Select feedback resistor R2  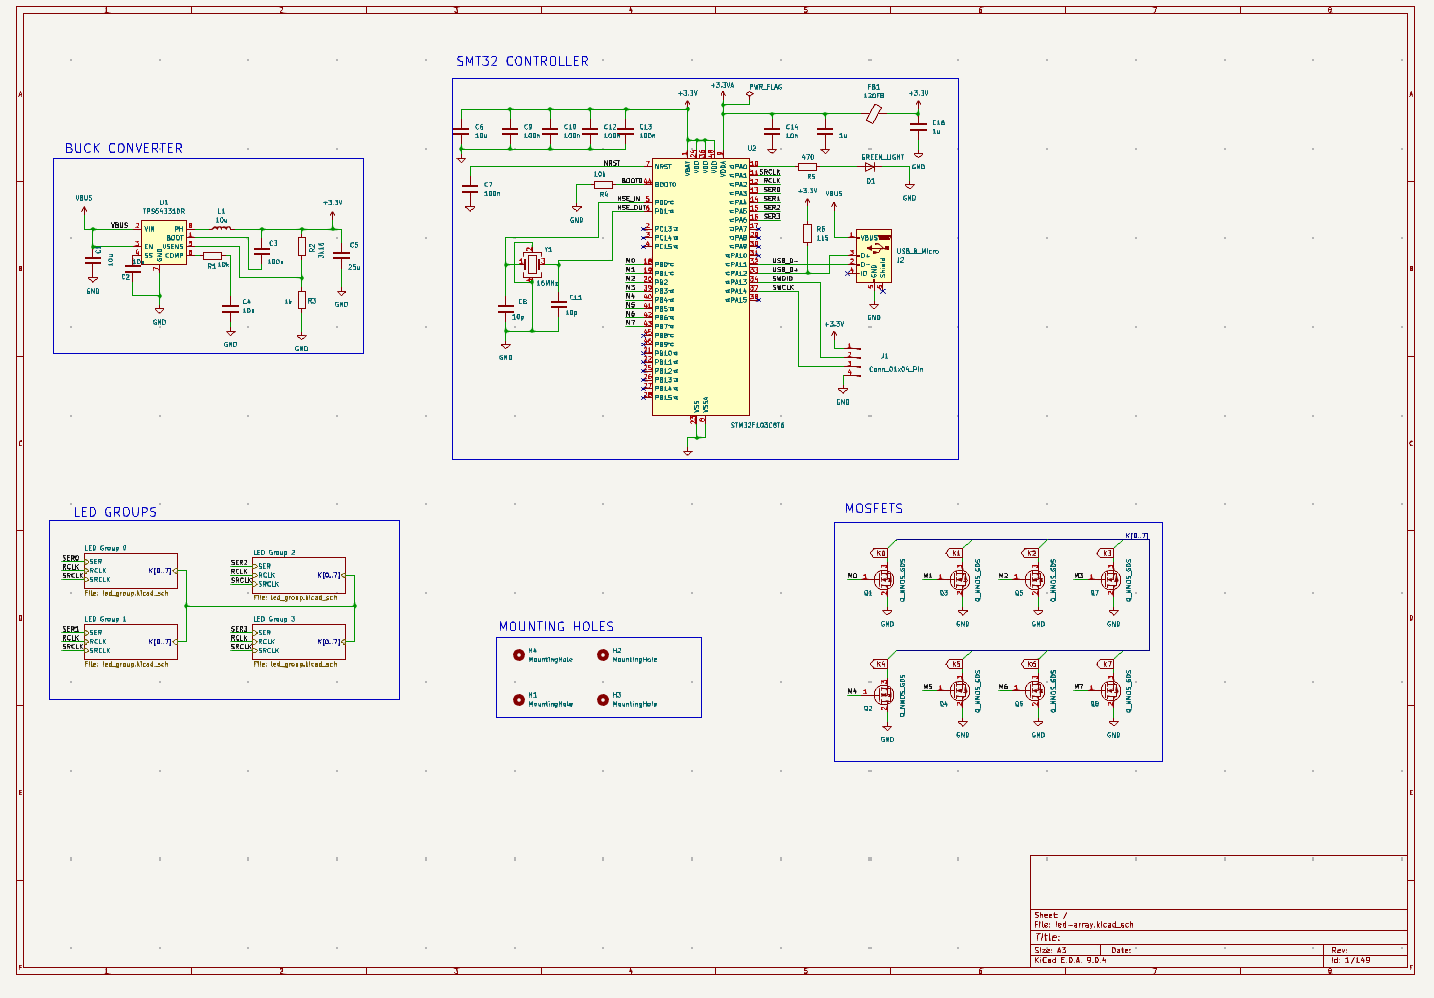click(302, 247)
